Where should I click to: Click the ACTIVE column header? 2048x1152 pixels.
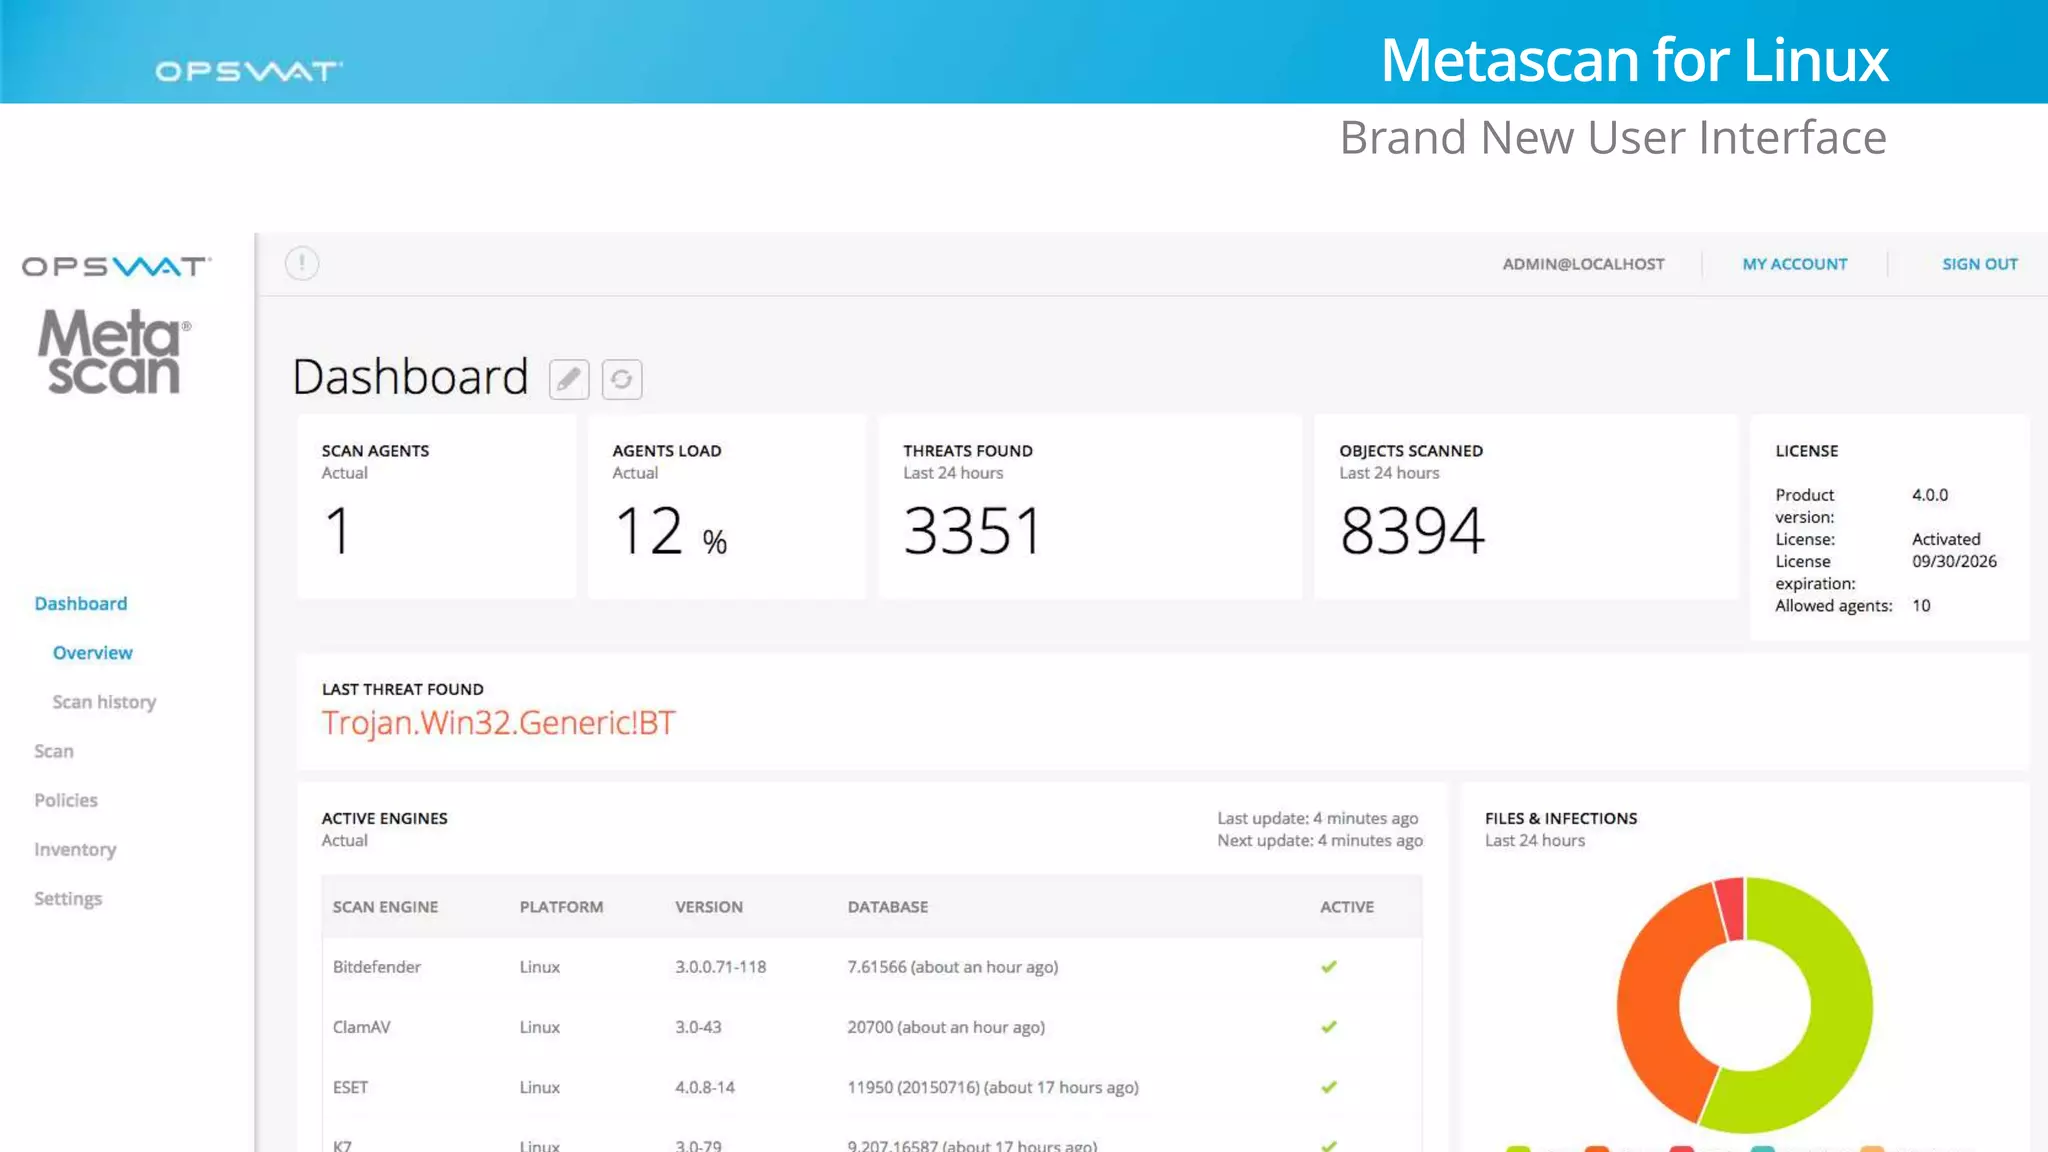click(x=1347, y=907)
